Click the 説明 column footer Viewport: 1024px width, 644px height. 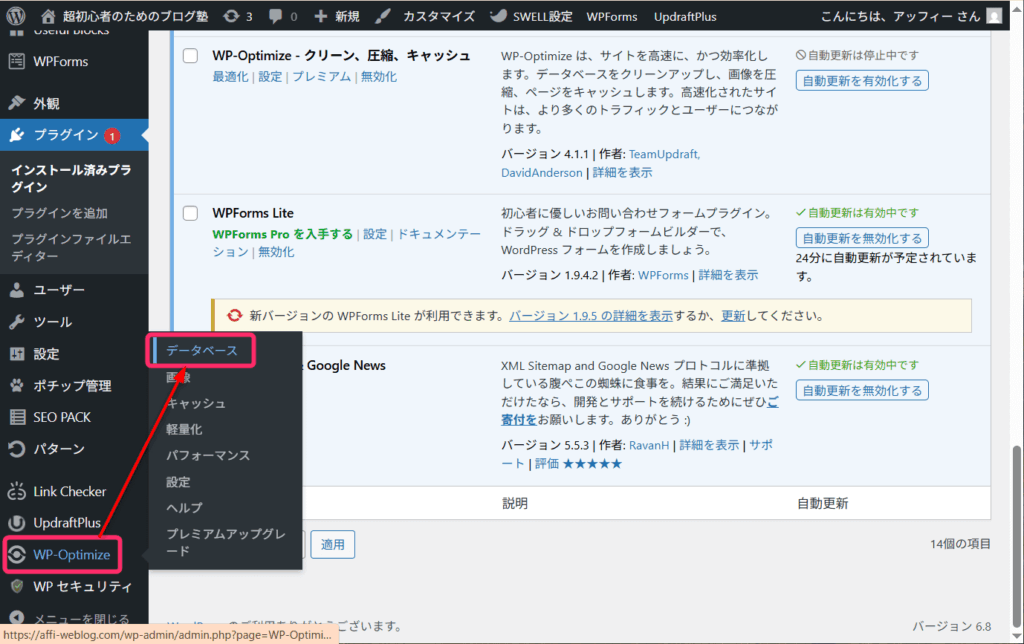coord(515,504)
